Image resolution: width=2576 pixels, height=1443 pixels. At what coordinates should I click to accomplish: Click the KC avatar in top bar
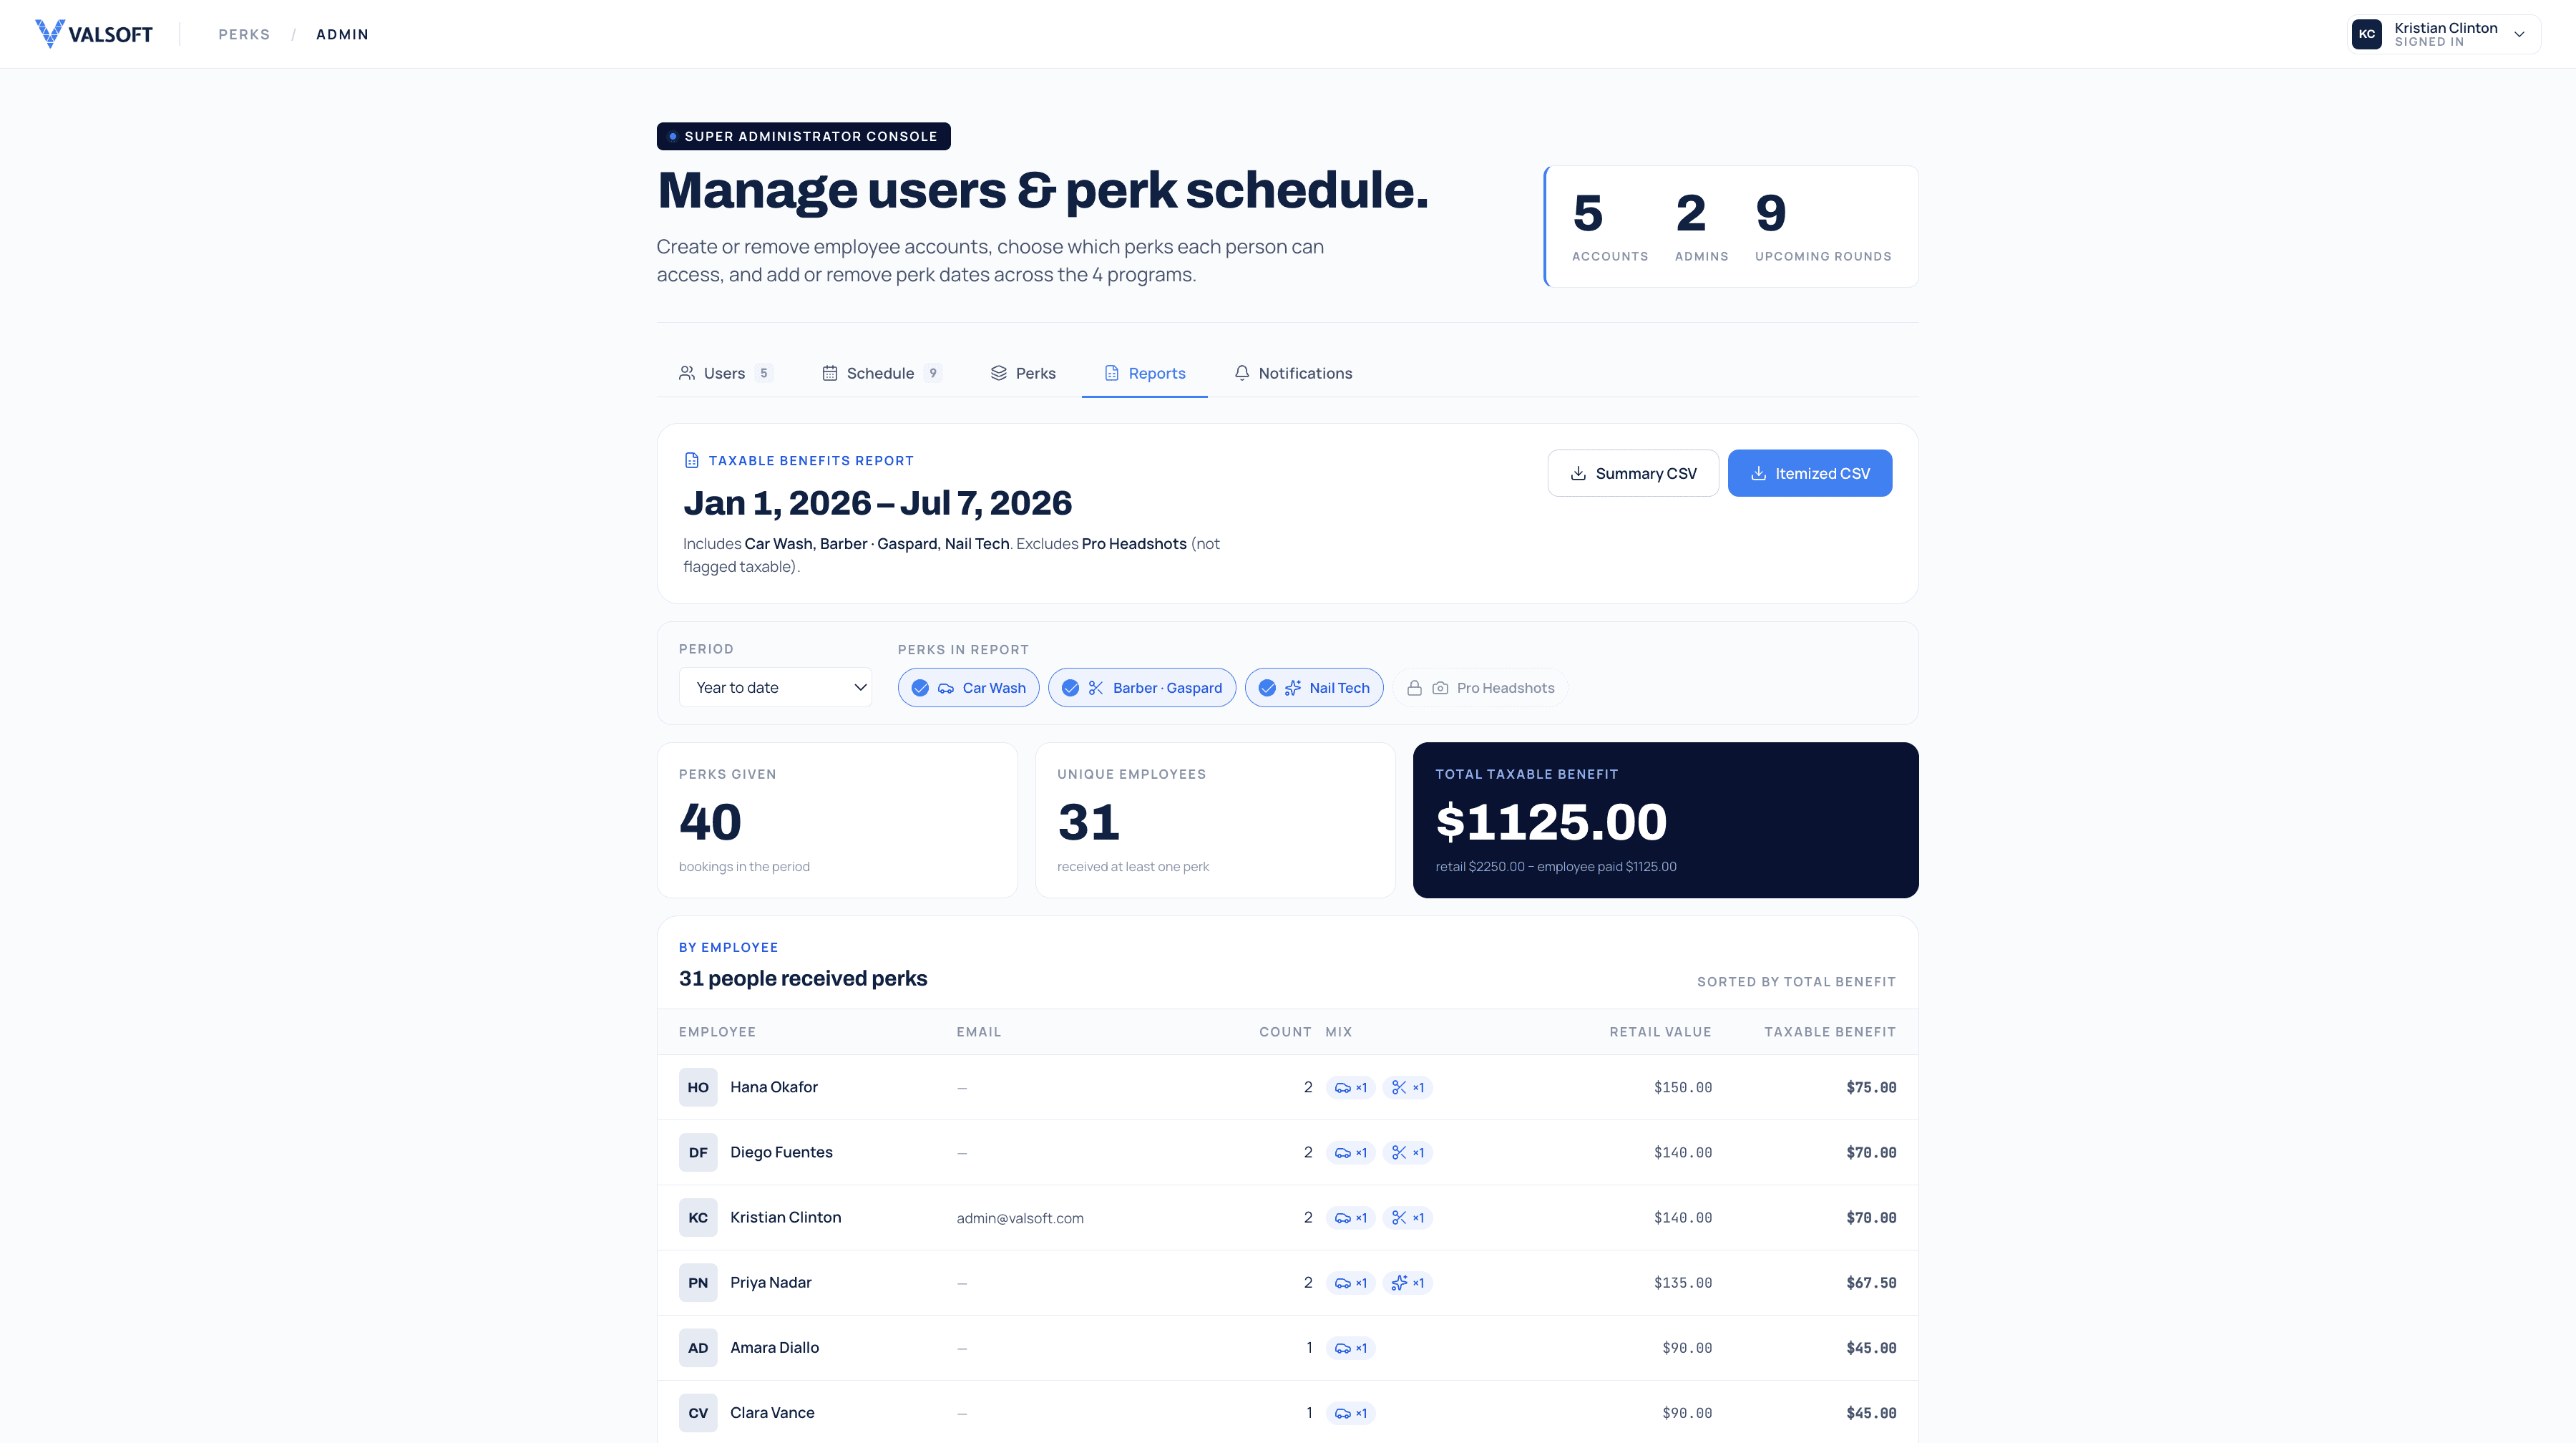tap(2366, 34)
